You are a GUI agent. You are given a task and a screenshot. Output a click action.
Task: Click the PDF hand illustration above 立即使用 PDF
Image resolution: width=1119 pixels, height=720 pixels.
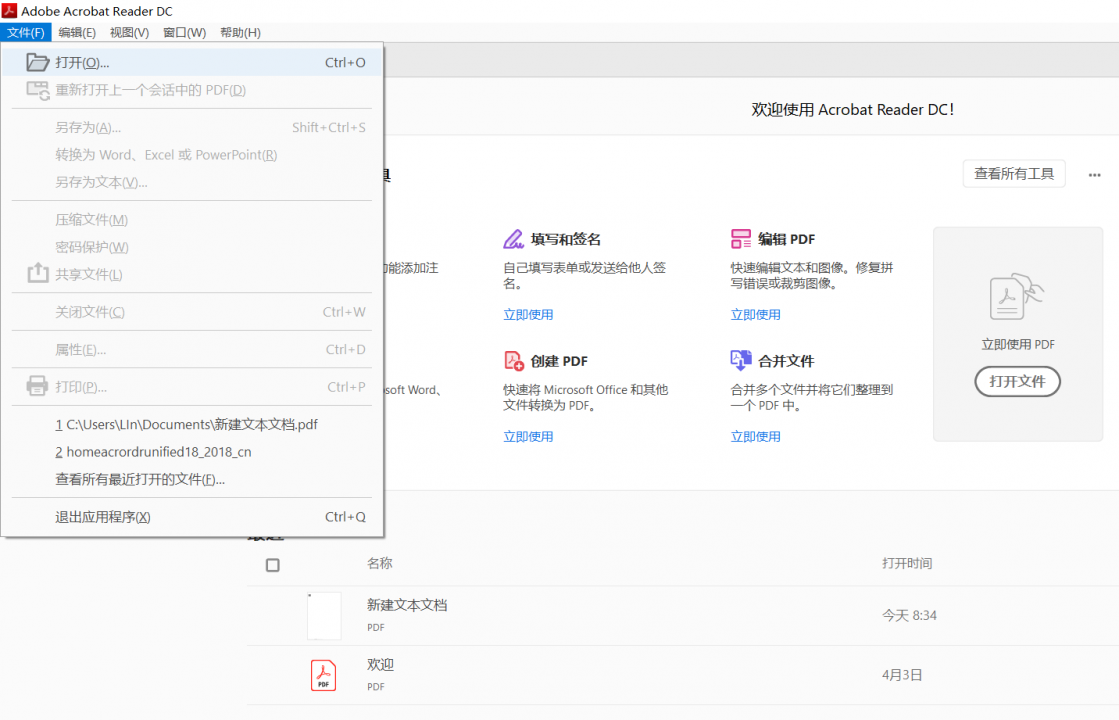(1017, 296)
